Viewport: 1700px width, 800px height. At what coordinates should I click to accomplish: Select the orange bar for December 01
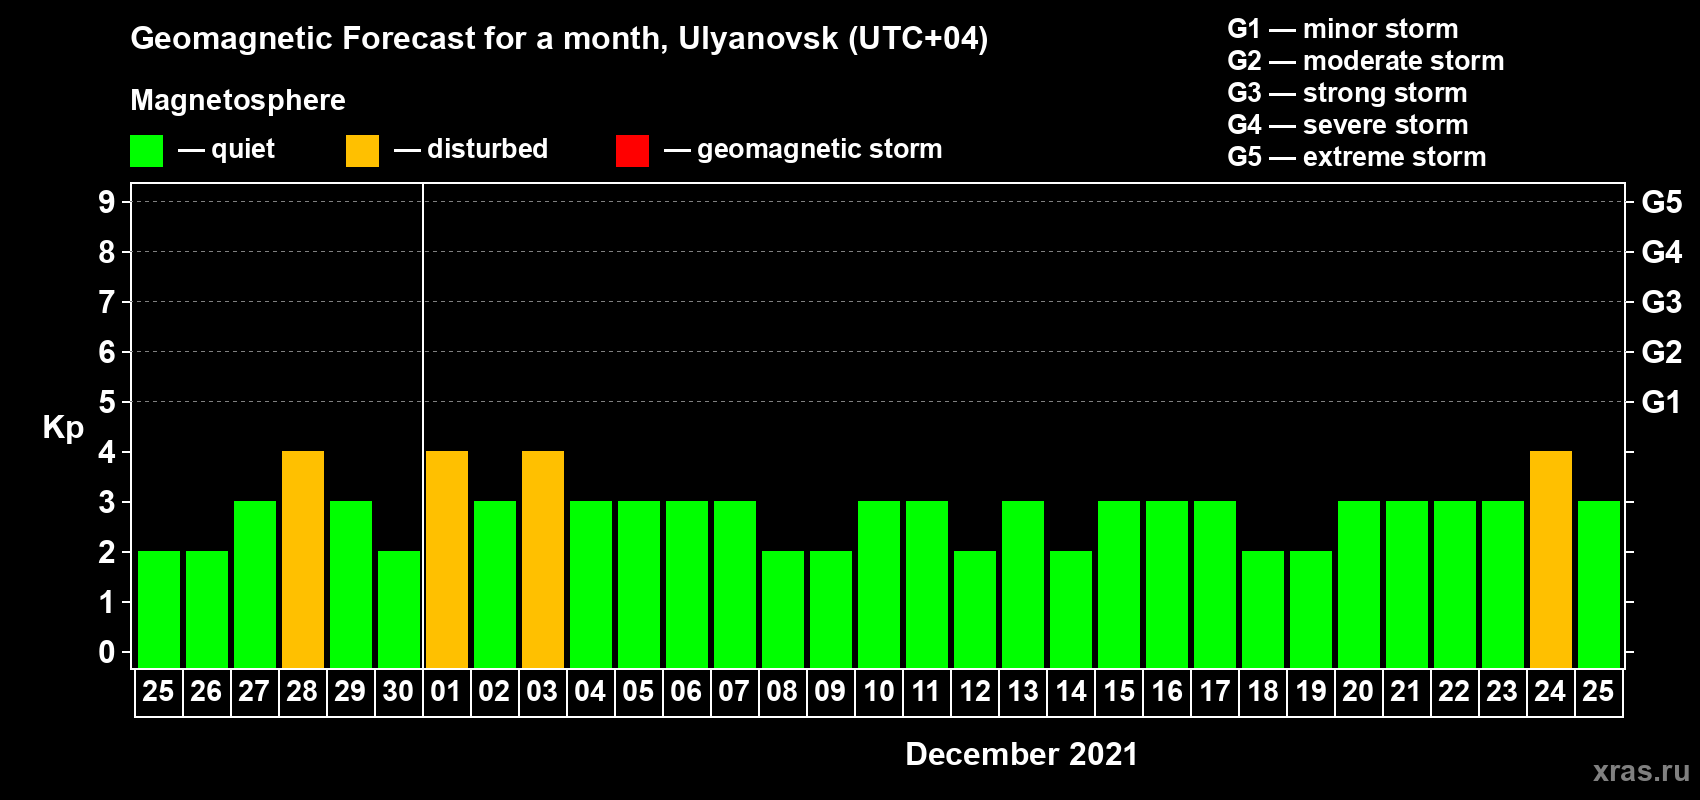(447, 560)
